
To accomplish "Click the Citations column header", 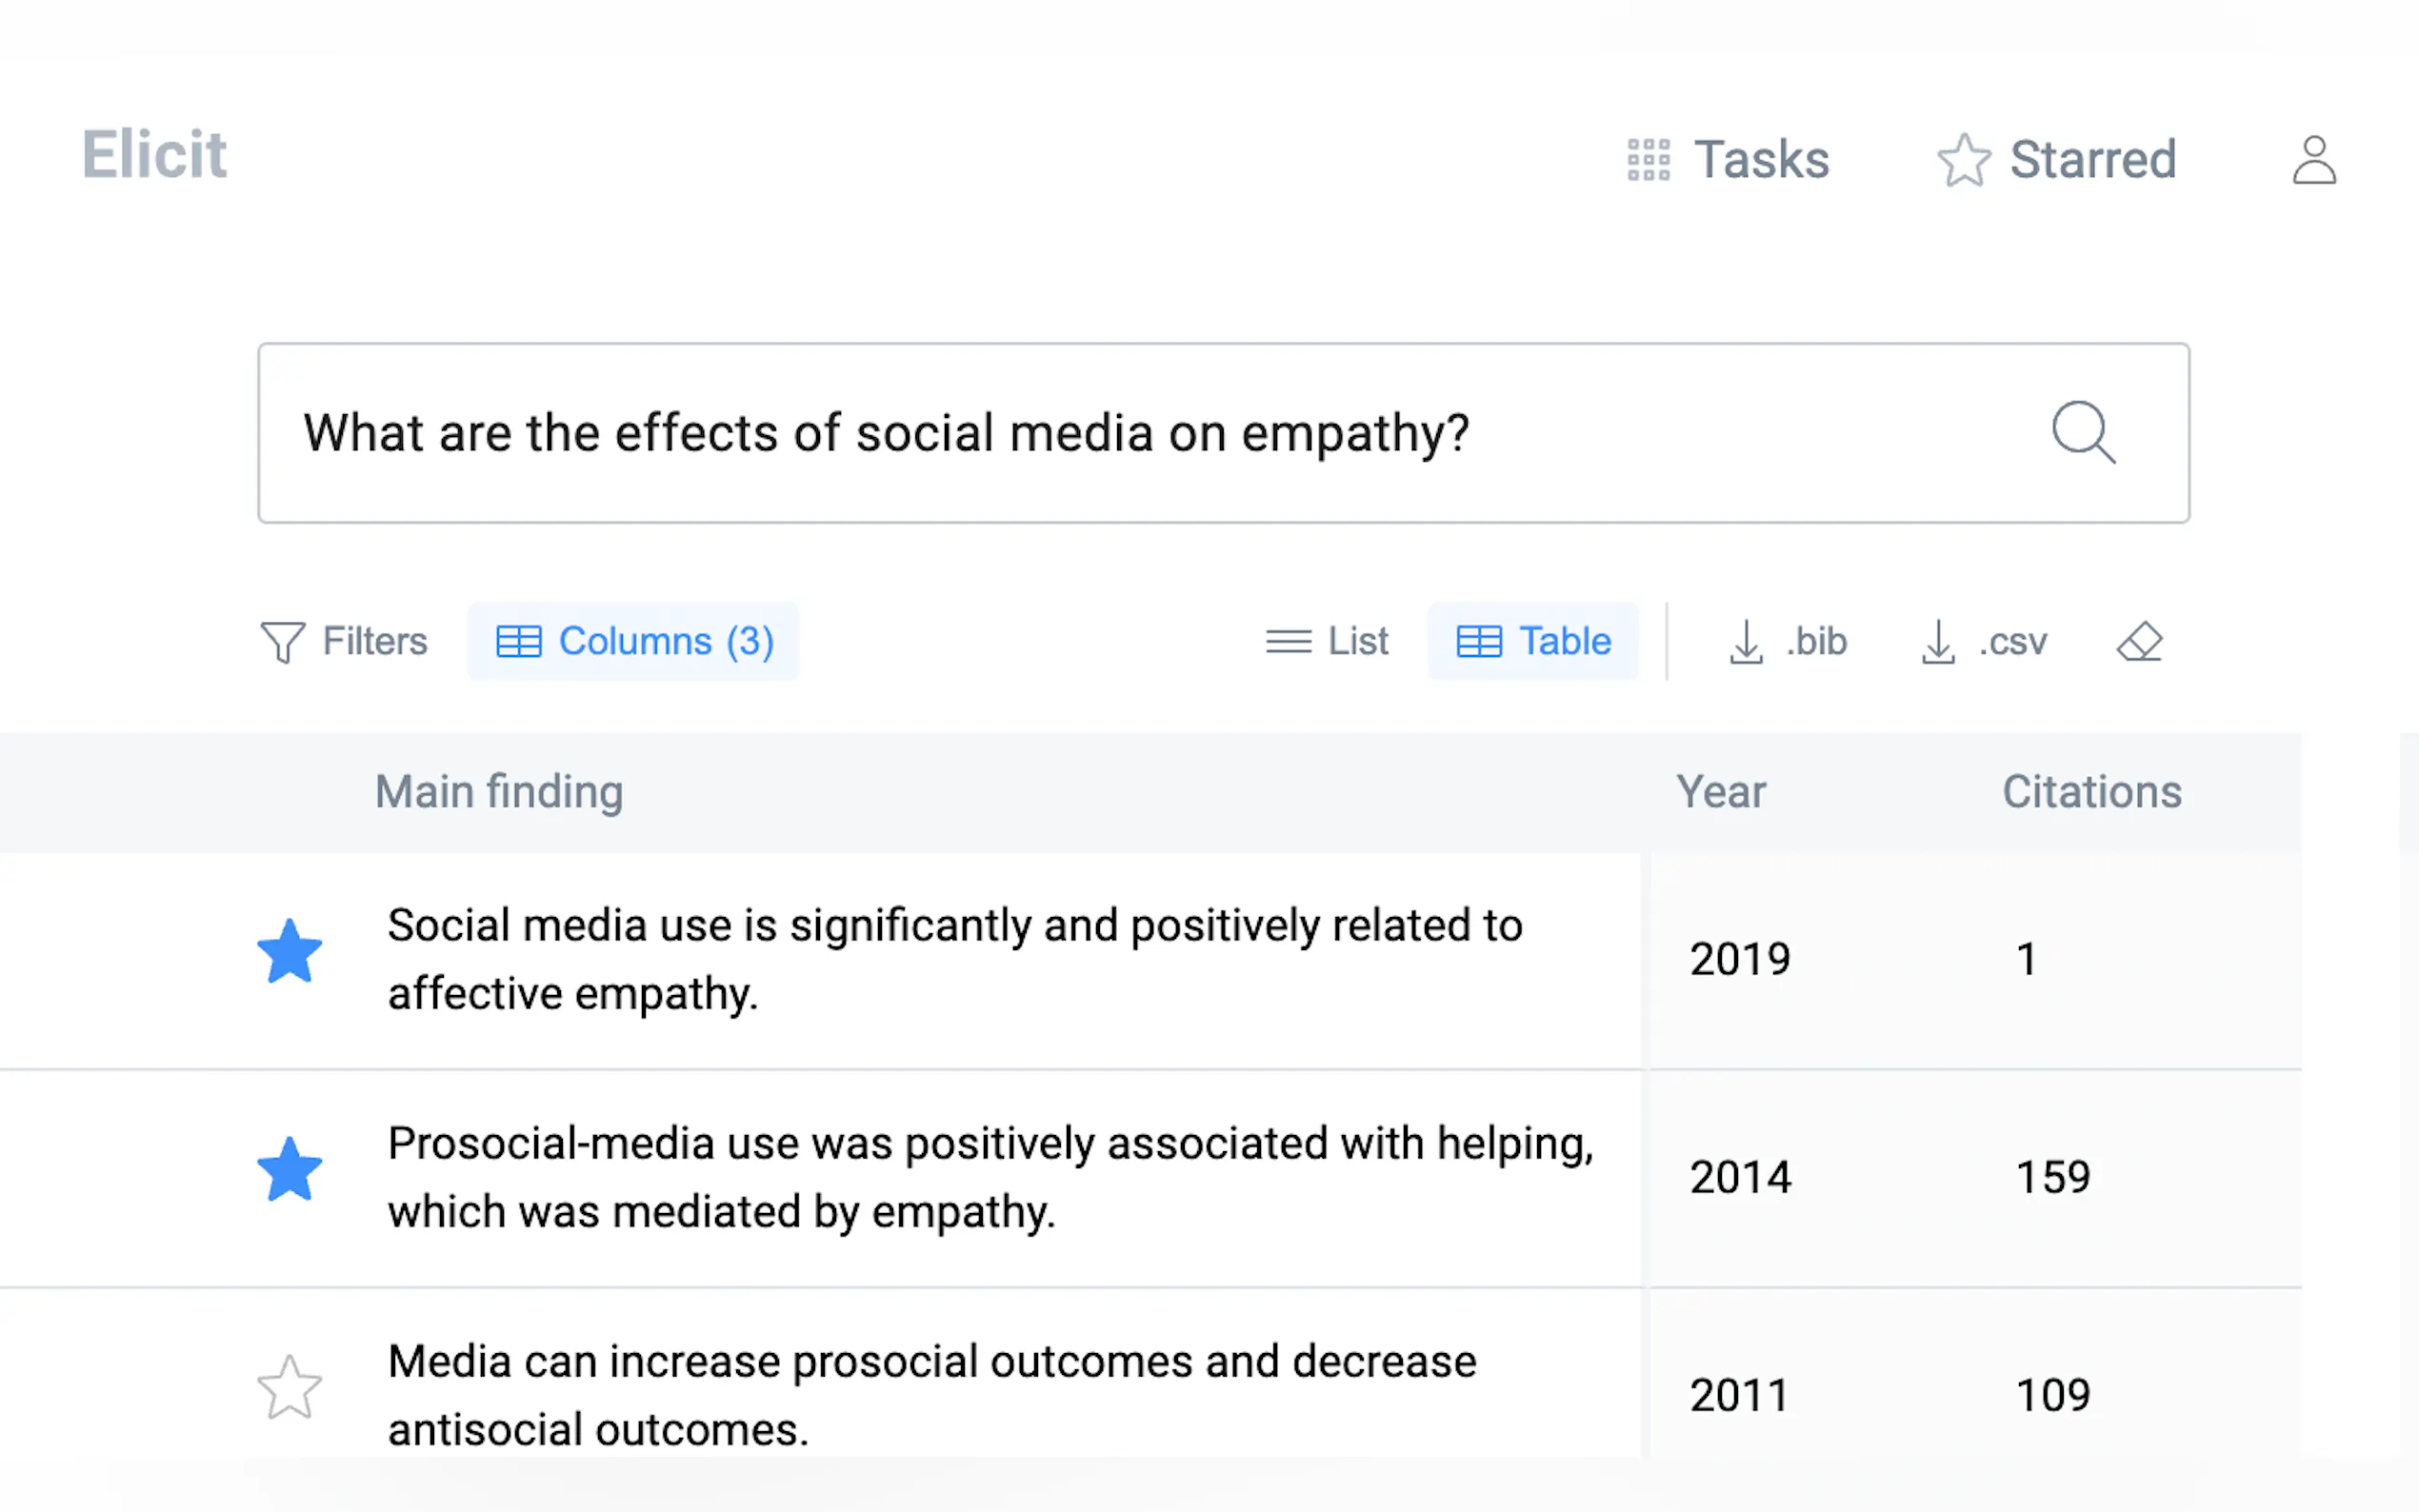I will pyautogui.click(x=2091, y=792).
